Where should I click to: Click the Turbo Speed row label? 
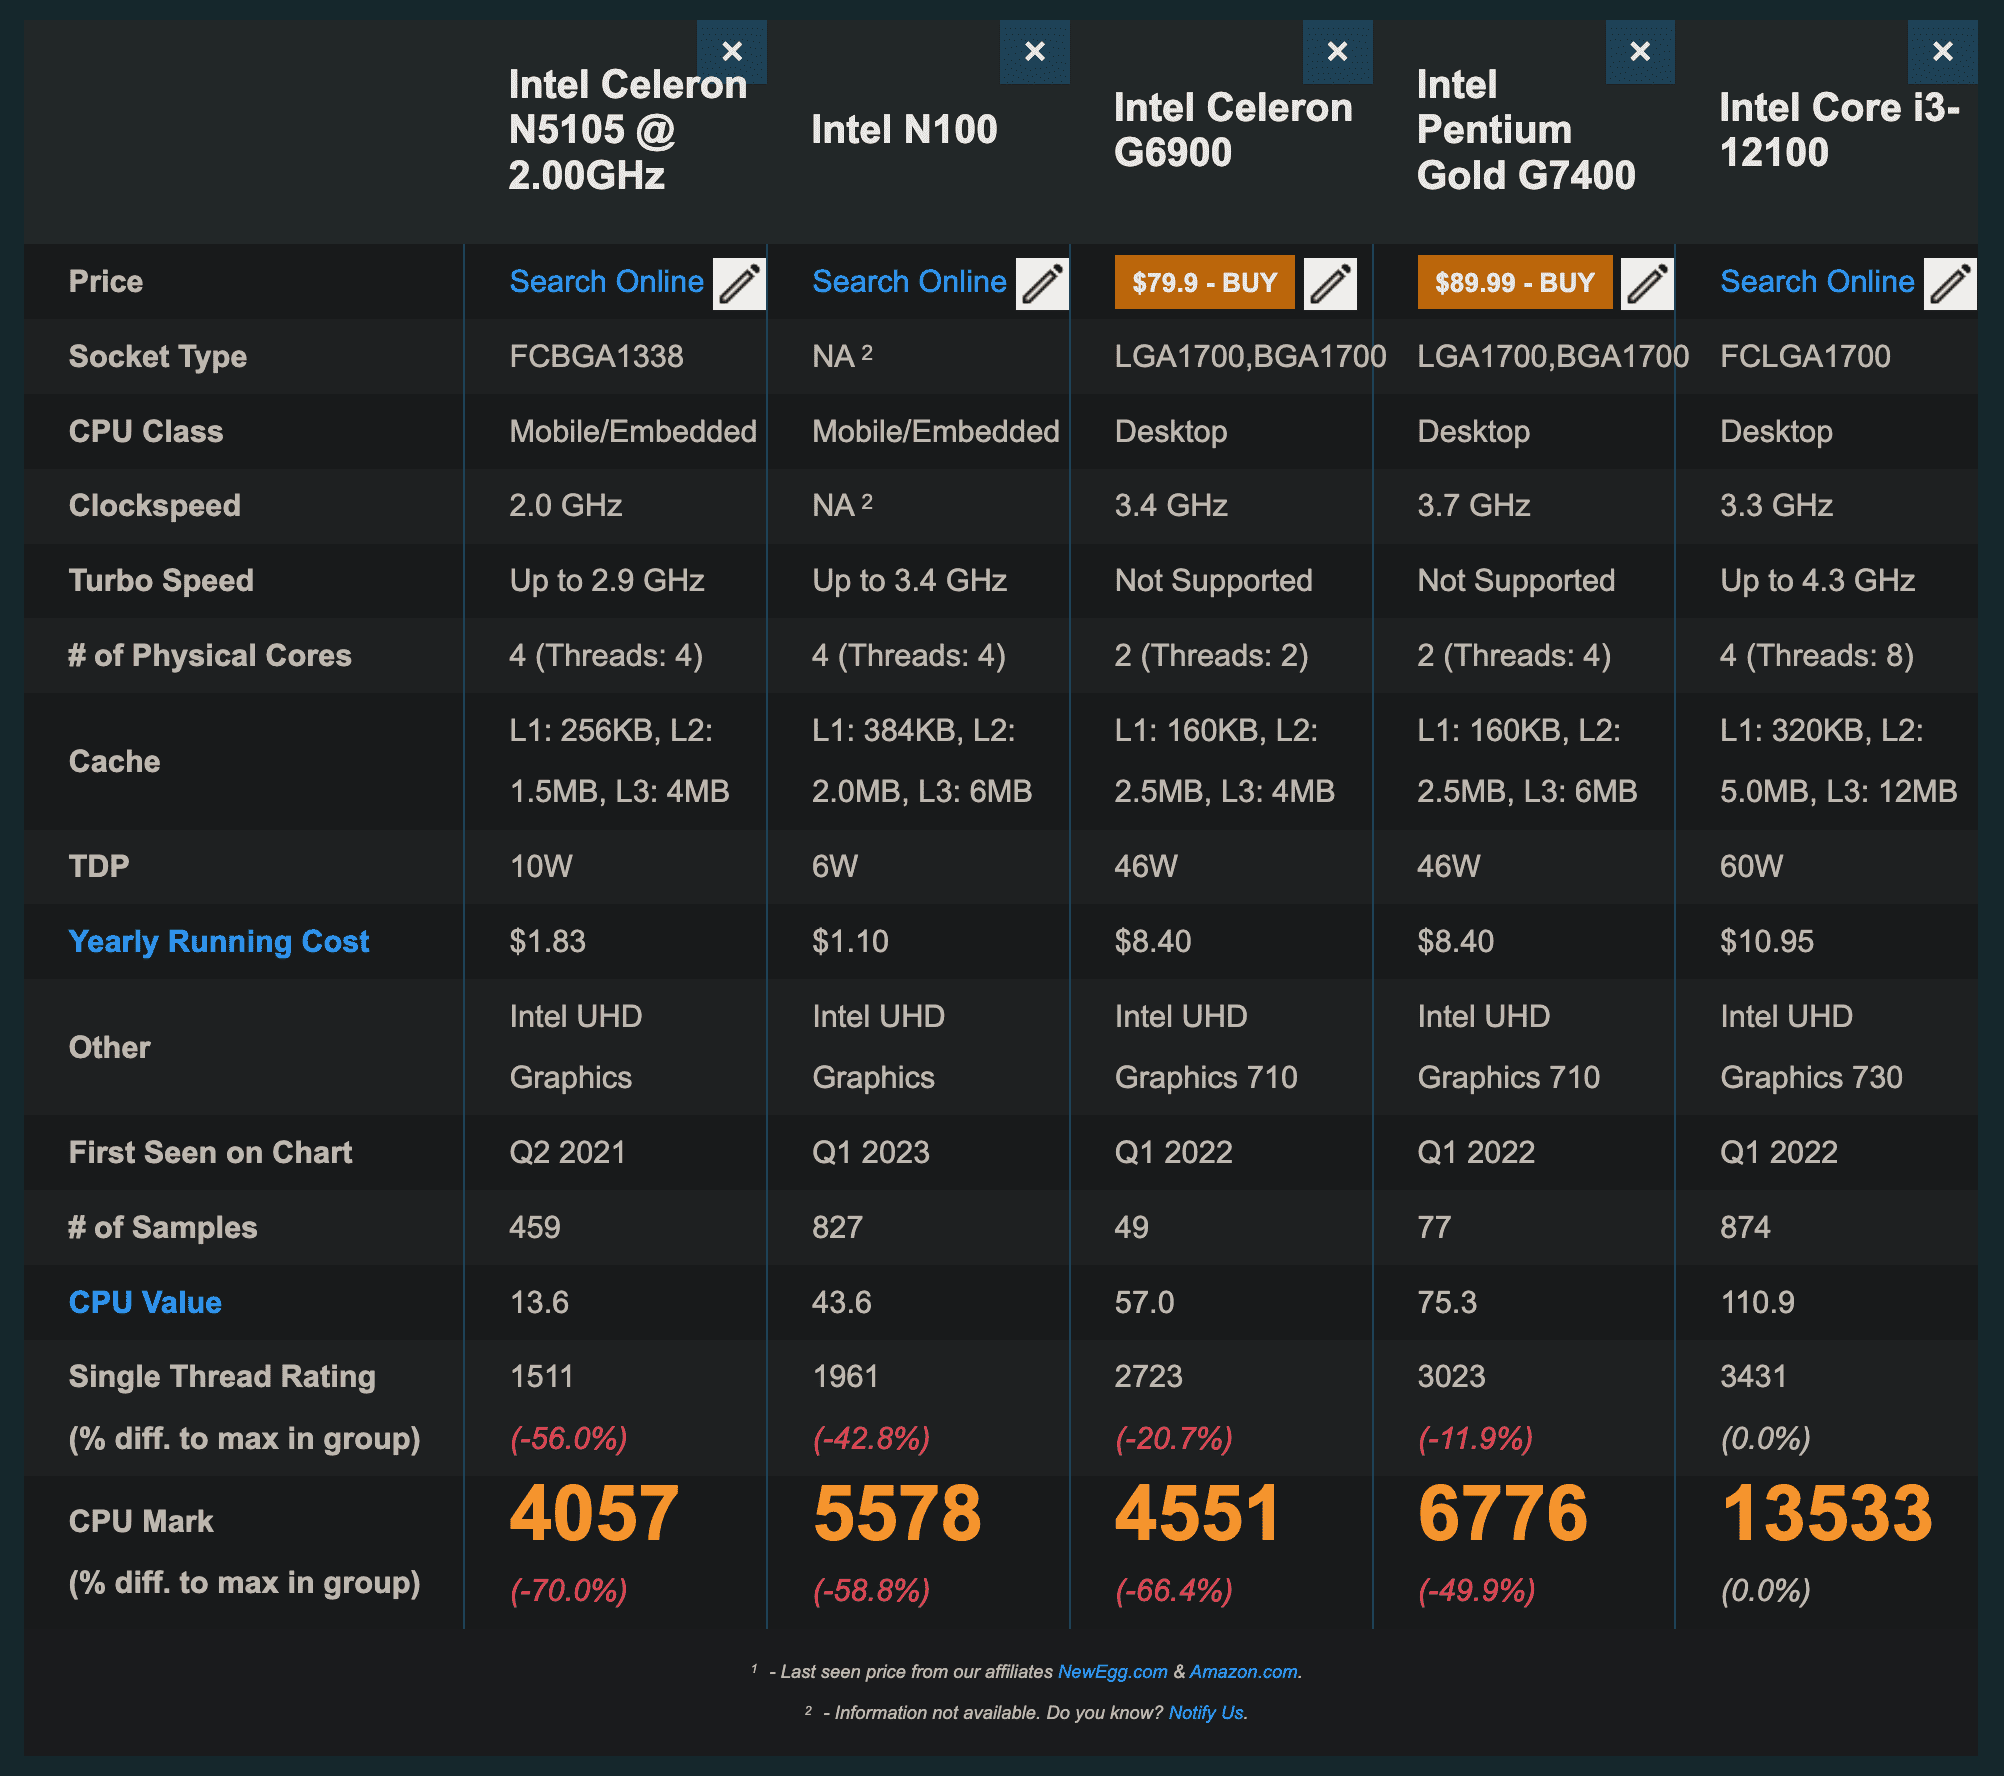161,581
